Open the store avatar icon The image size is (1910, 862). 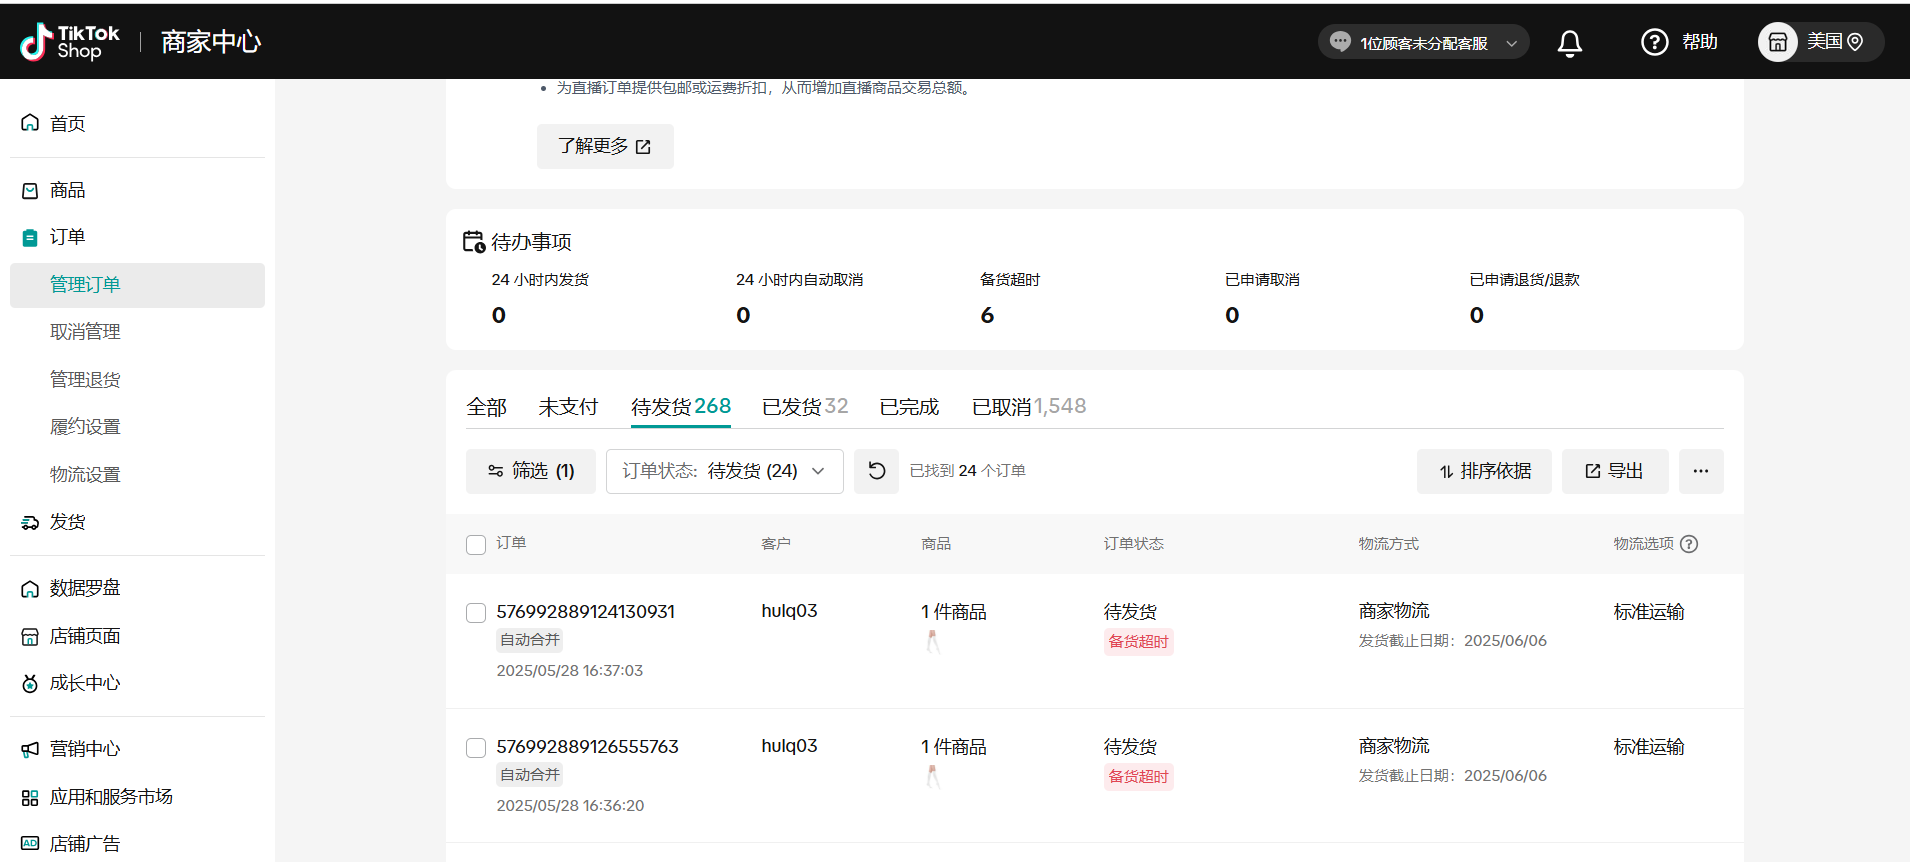point(1778,42)
